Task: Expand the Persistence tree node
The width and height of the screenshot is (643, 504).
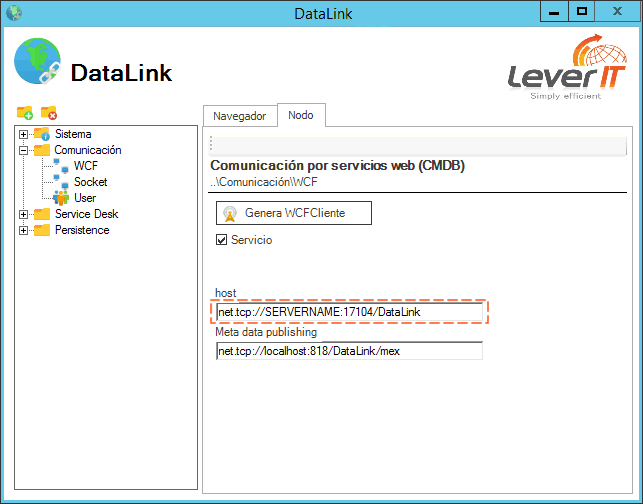Action: click(x=23, y=230)
